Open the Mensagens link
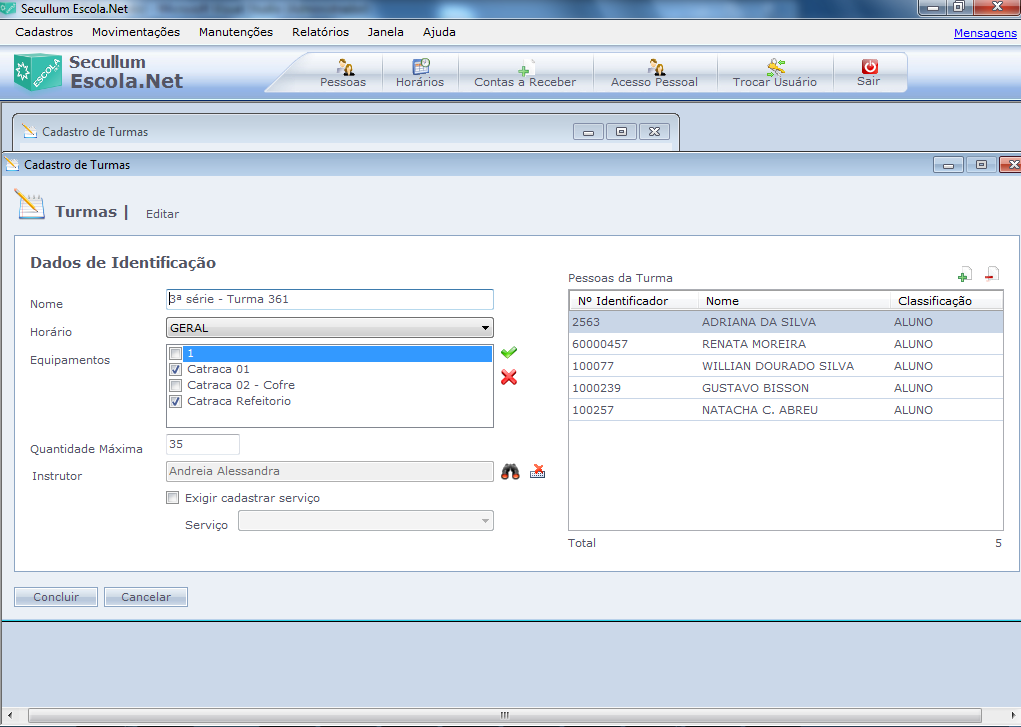The image size is (1021, 727). pyautogui.click(x=985, y=33)
